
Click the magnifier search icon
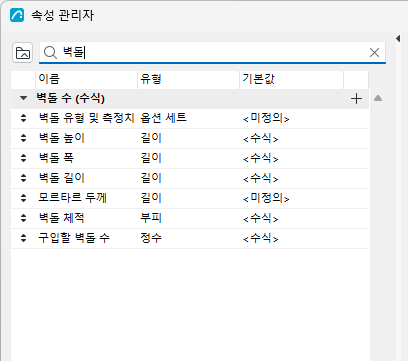click(x=50, y=52)
